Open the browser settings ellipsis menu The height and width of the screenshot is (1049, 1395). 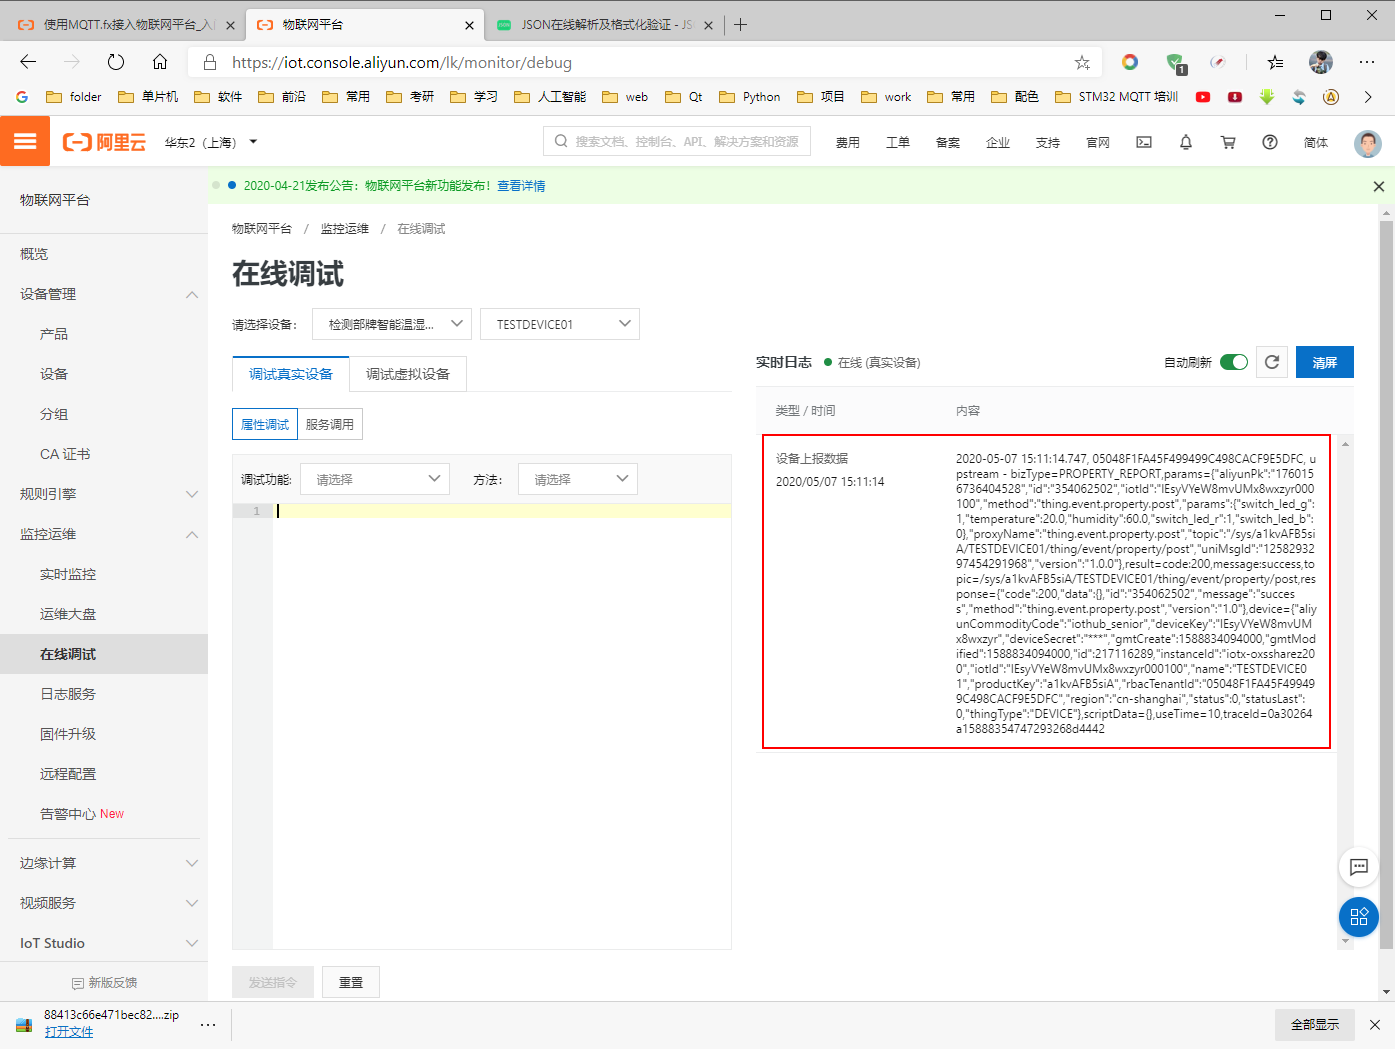click(x=1367, y=62)
